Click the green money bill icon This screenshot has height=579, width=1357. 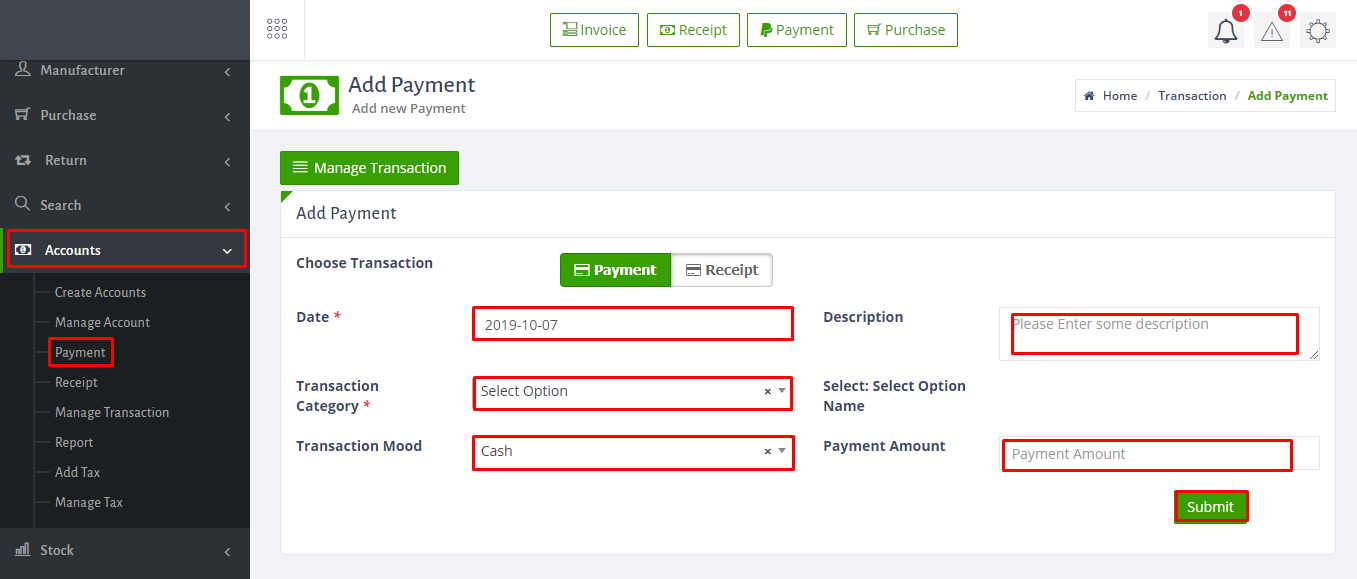click(x=309, y=95)
